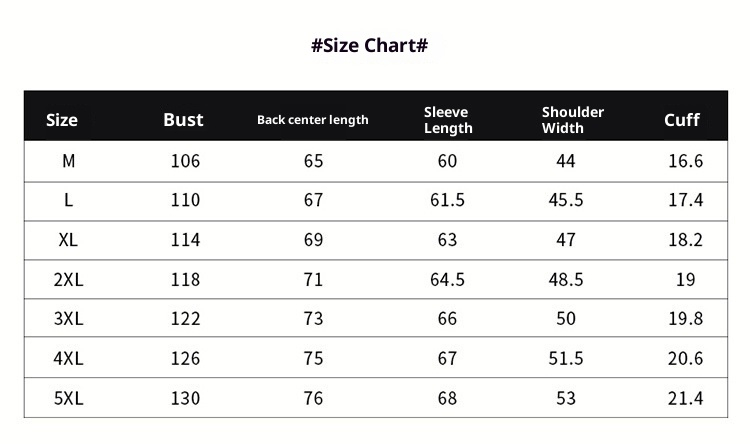
Task: Click the Sleeve Length header
Action: [447, 120]
